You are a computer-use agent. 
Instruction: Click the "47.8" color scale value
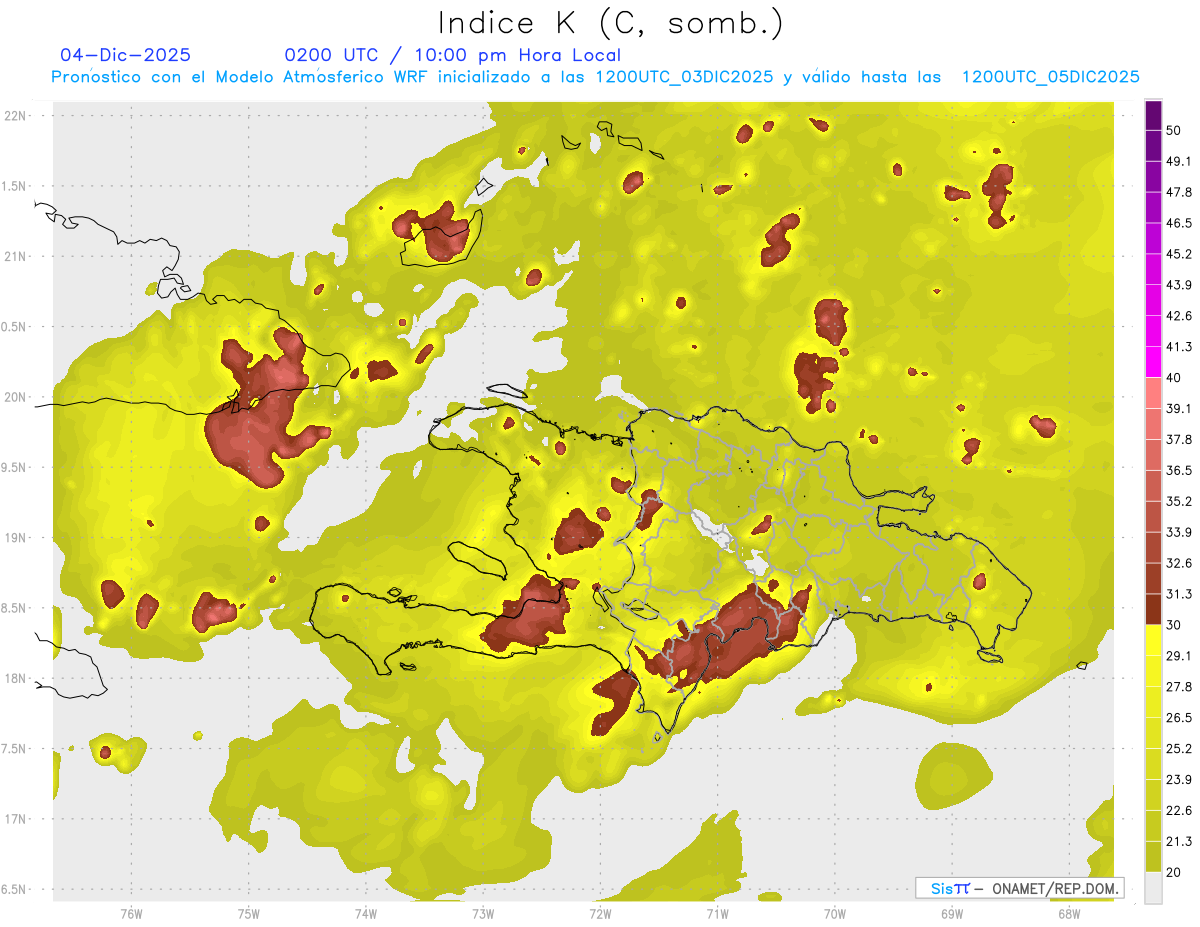1179,192
